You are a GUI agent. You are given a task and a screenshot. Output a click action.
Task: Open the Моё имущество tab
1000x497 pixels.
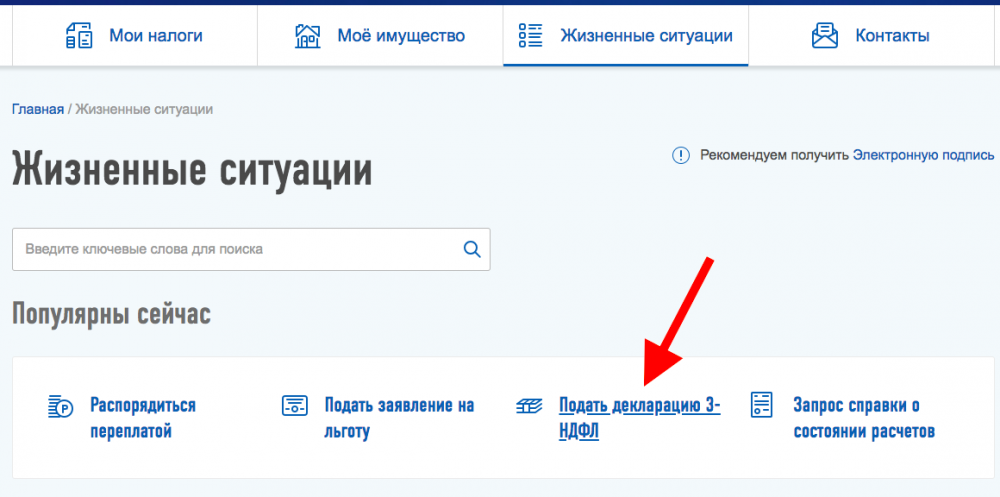click(380, 35)
